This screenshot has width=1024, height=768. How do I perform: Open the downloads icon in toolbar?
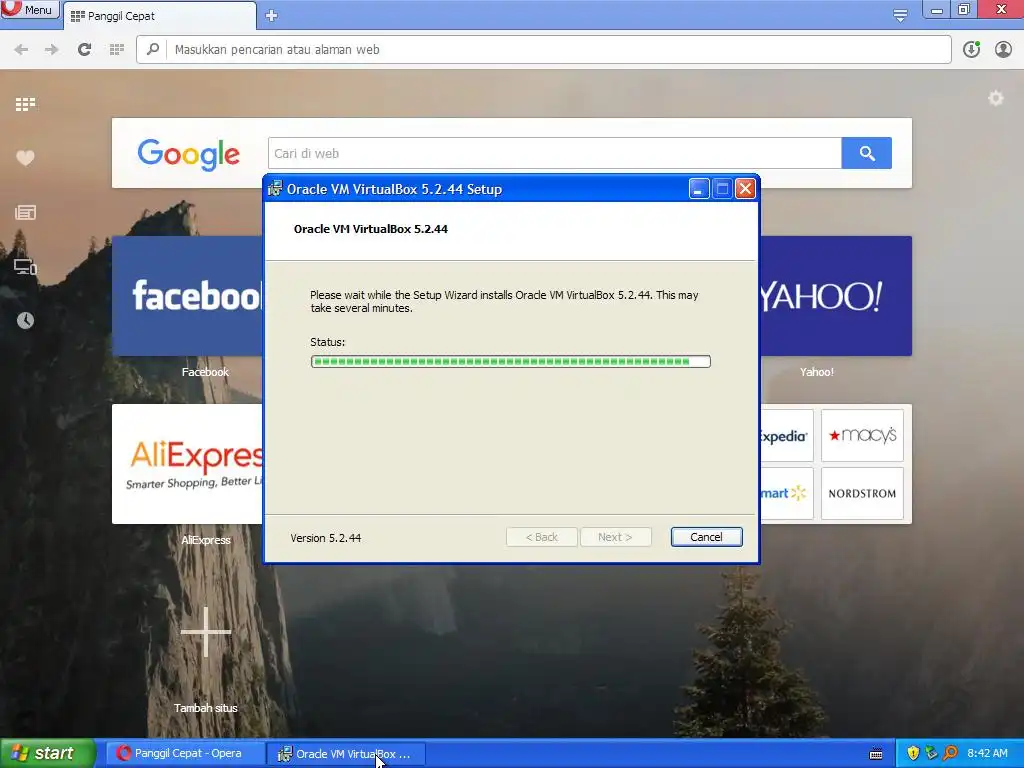coord(971,50)
